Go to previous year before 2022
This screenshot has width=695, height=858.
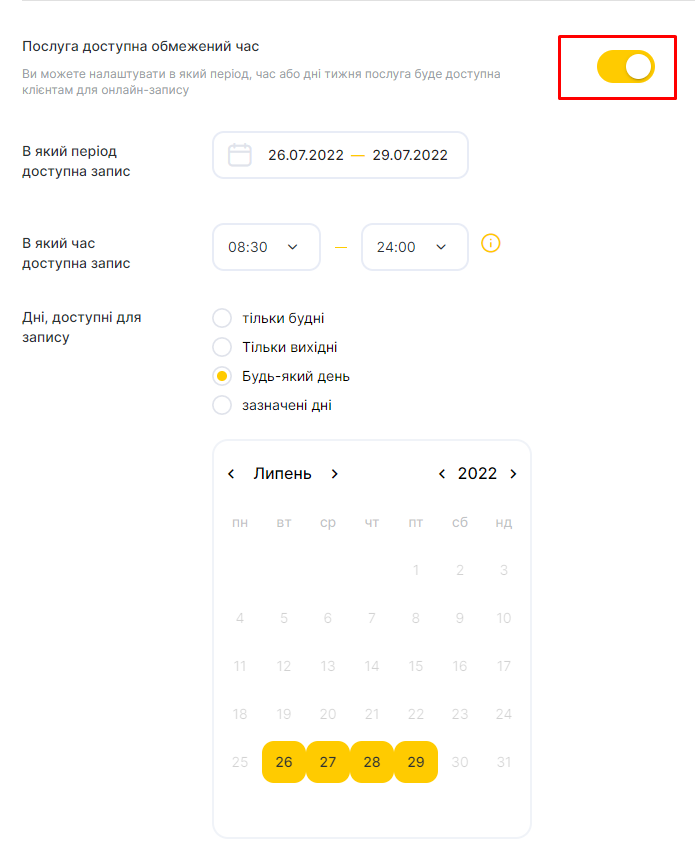pos(442,474)
